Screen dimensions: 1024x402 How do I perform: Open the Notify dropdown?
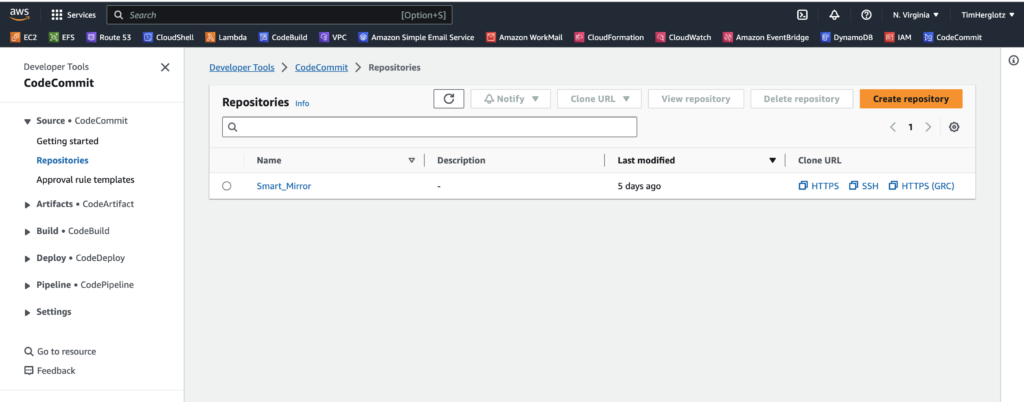coord(511,99)
